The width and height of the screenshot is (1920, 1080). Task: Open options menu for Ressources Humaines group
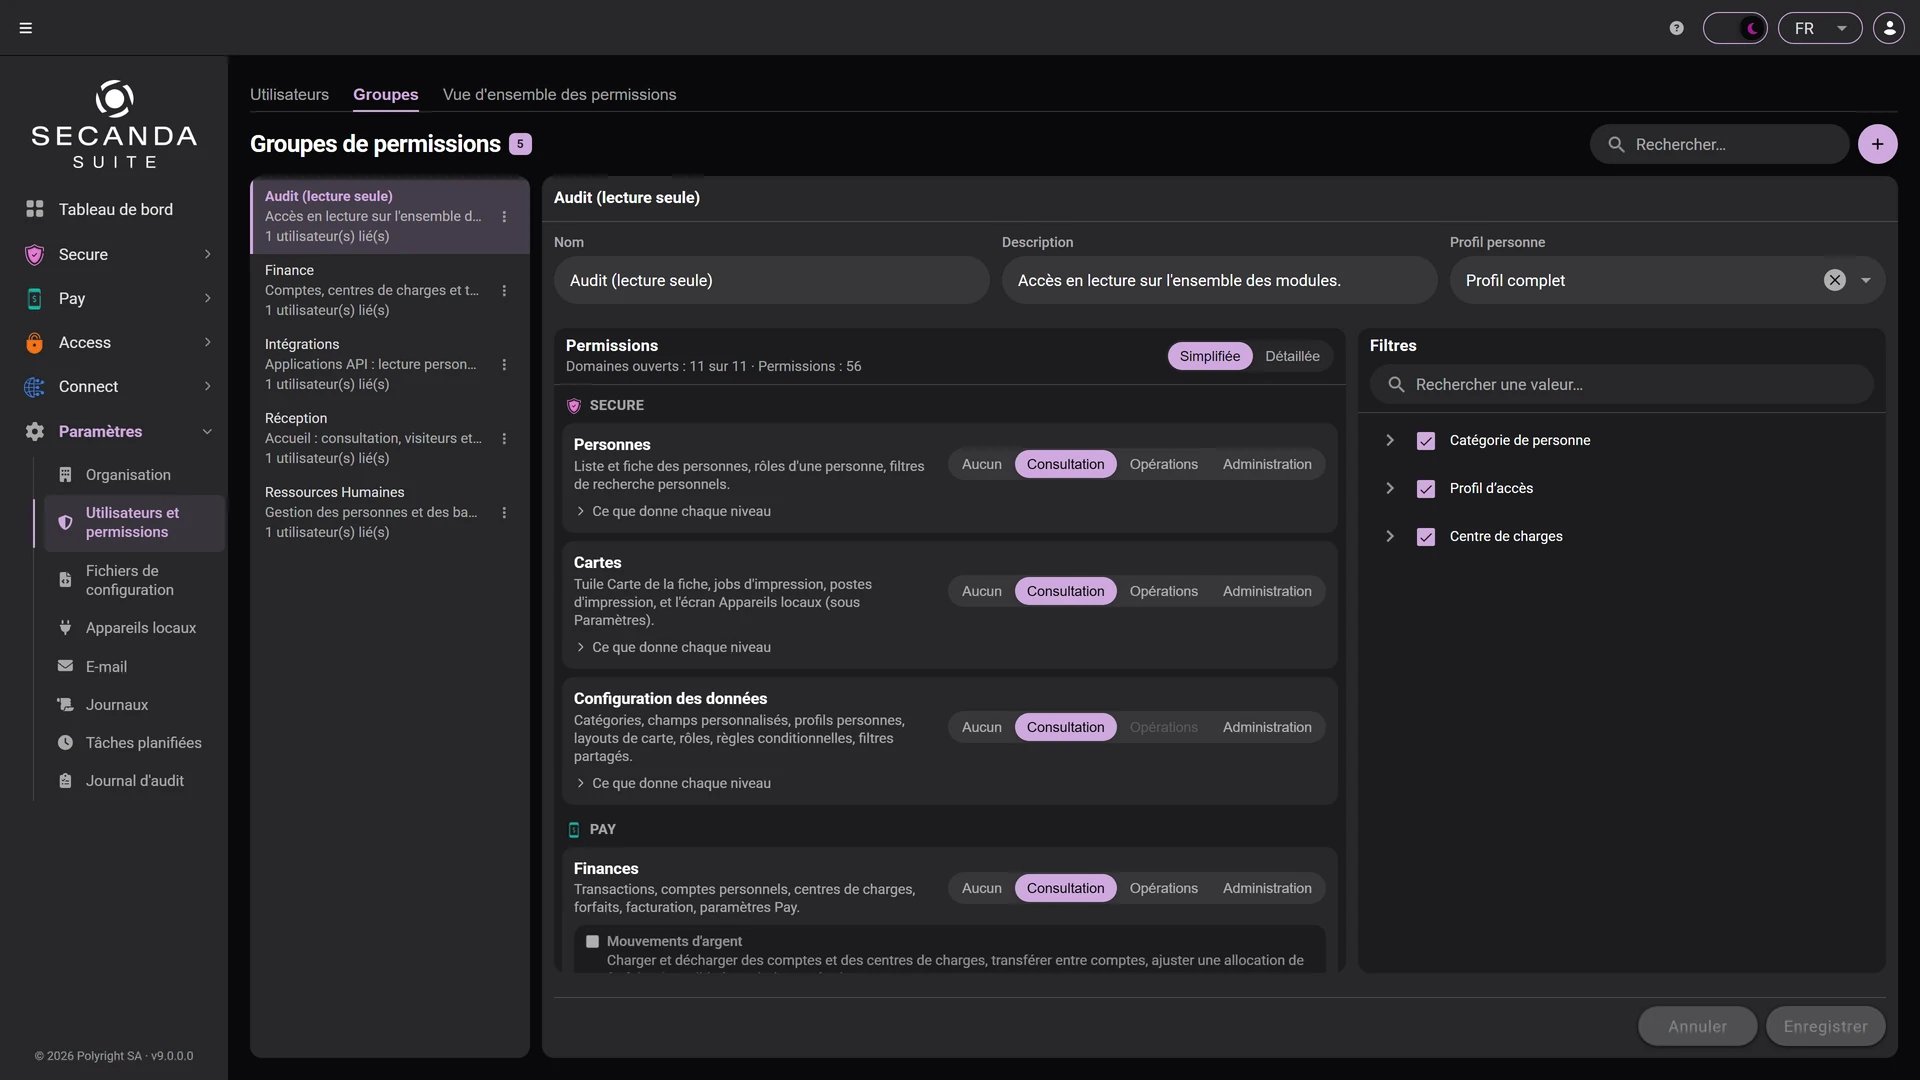coord(504,513)
